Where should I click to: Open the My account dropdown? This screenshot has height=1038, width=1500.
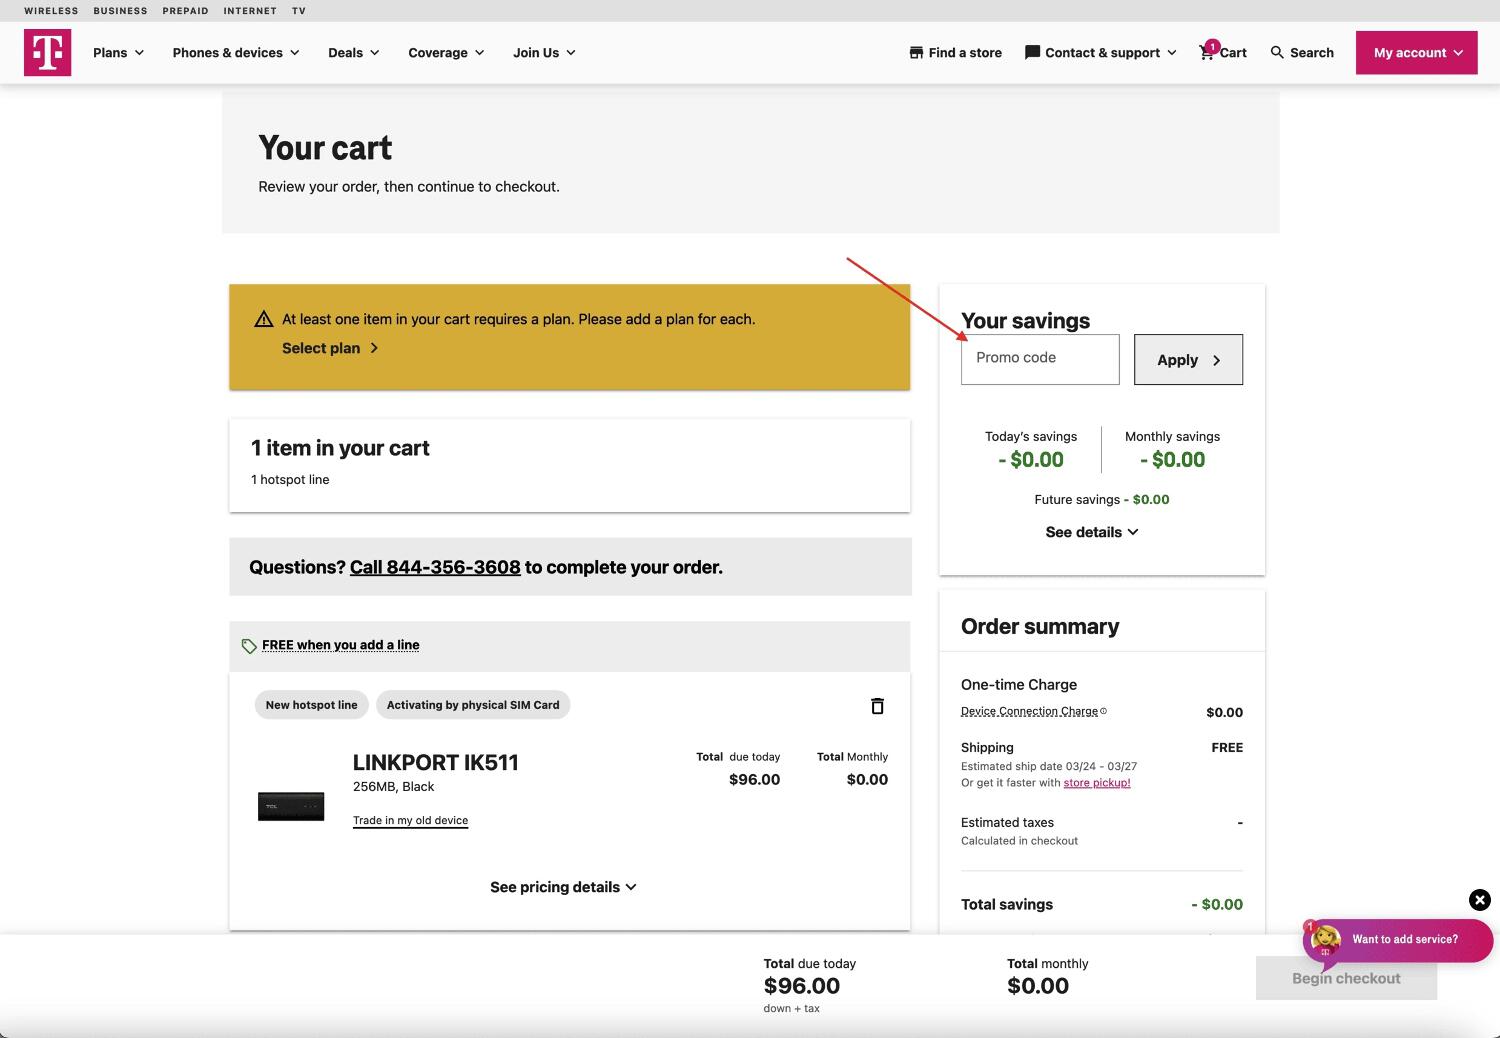(x=1417, y=52)
